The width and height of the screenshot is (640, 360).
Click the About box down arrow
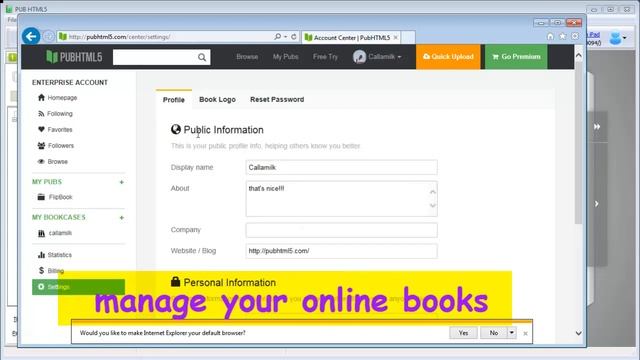point(433,206)
